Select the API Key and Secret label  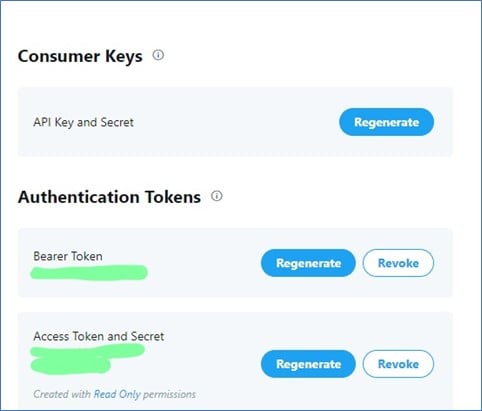click(83, 122)
